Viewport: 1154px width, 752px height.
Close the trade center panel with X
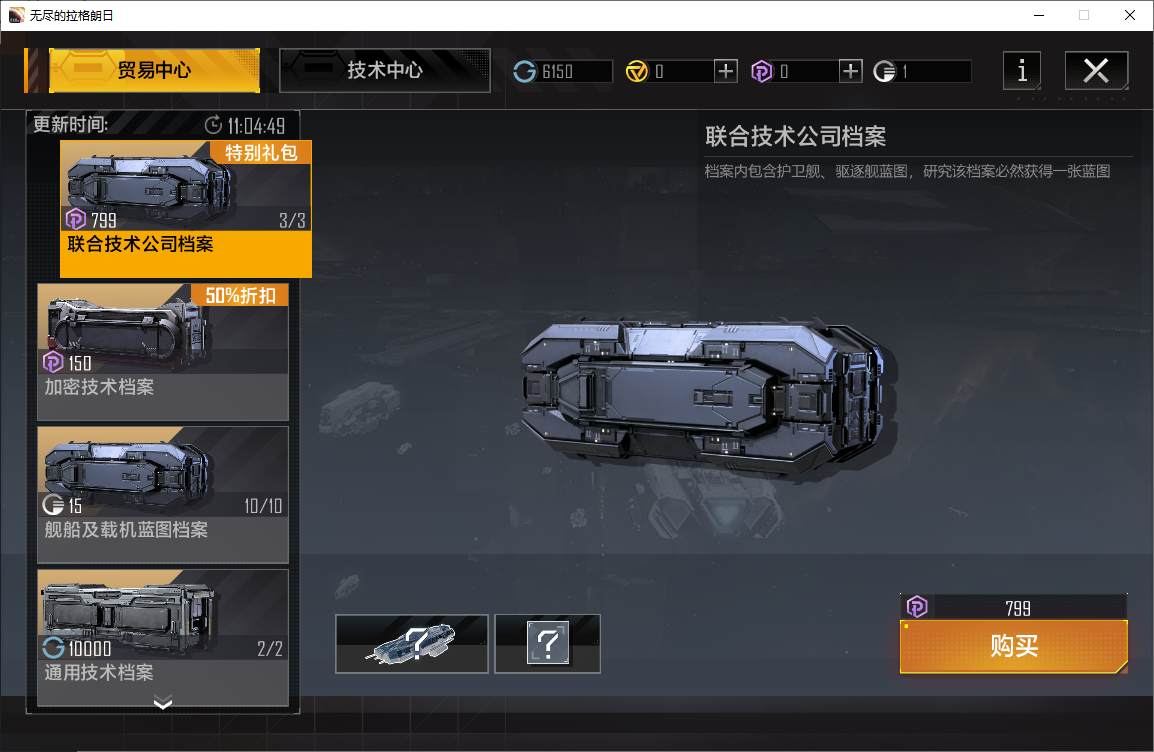tap(1096, 71)
